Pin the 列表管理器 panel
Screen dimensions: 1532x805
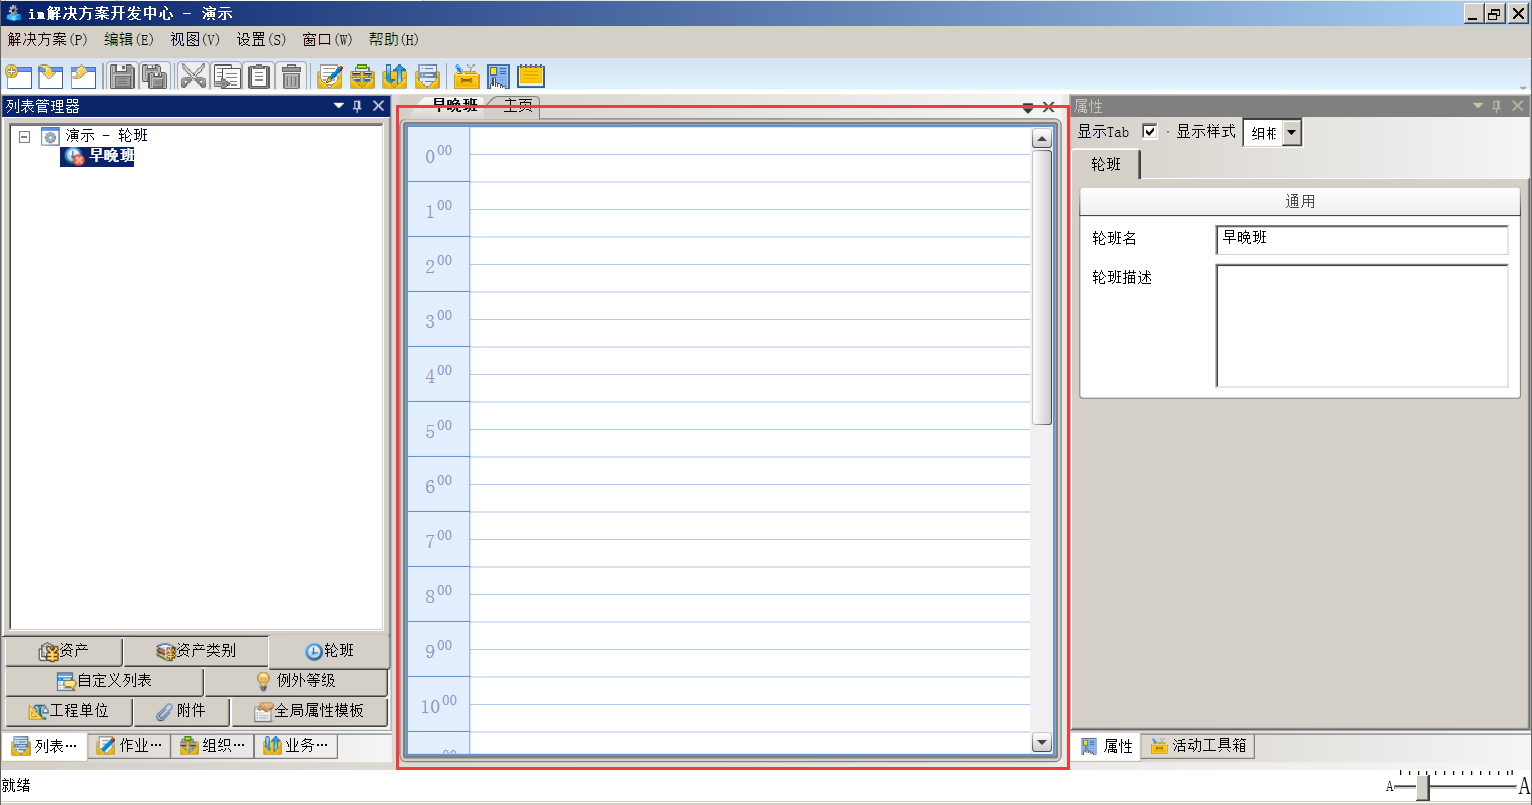(358, 106)
